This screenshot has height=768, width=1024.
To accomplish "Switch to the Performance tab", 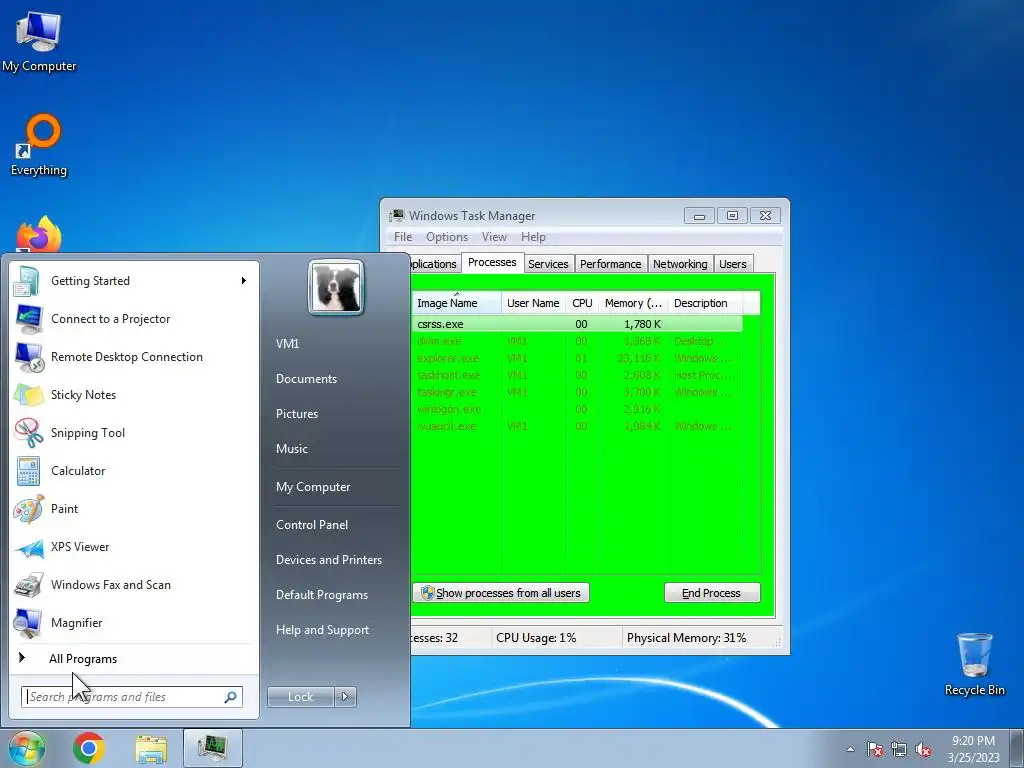I will pos(611,264).
